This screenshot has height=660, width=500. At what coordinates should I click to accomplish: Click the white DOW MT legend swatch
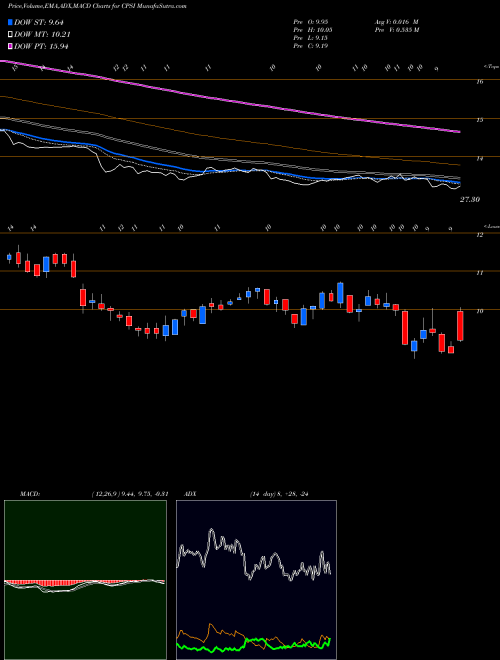tap(10, 35)
